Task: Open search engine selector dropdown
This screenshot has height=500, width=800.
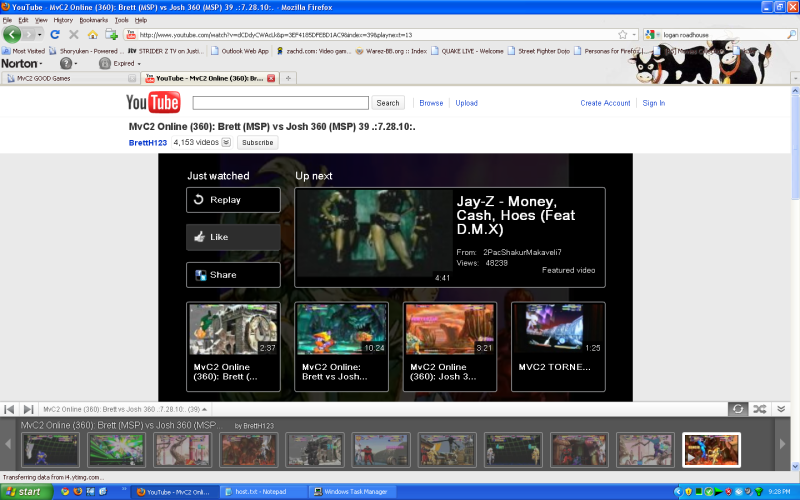Action: (x=653, y=35)
